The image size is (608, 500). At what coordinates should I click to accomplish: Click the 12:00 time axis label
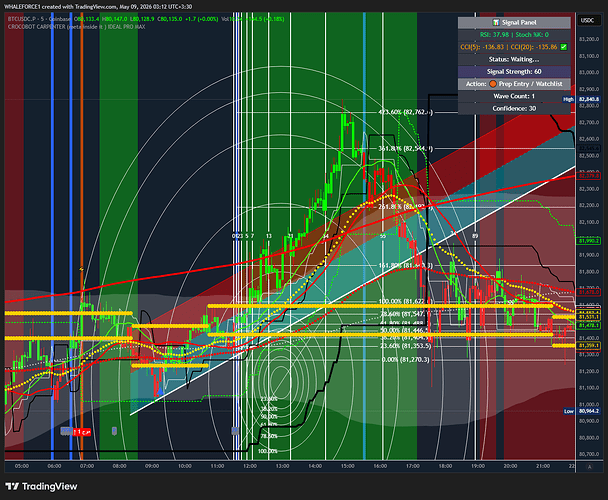coord(250,466)
